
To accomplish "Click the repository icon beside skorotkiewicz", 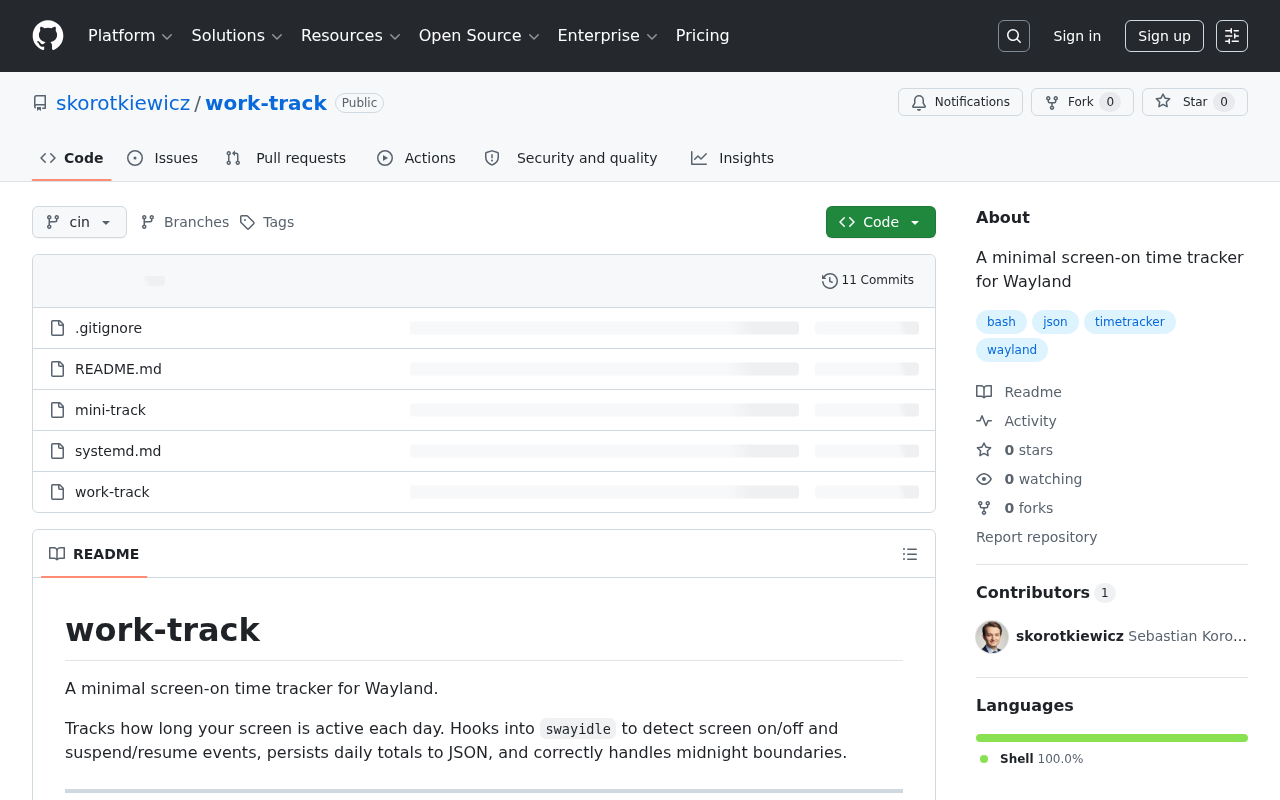I will (x=40, y=103).
